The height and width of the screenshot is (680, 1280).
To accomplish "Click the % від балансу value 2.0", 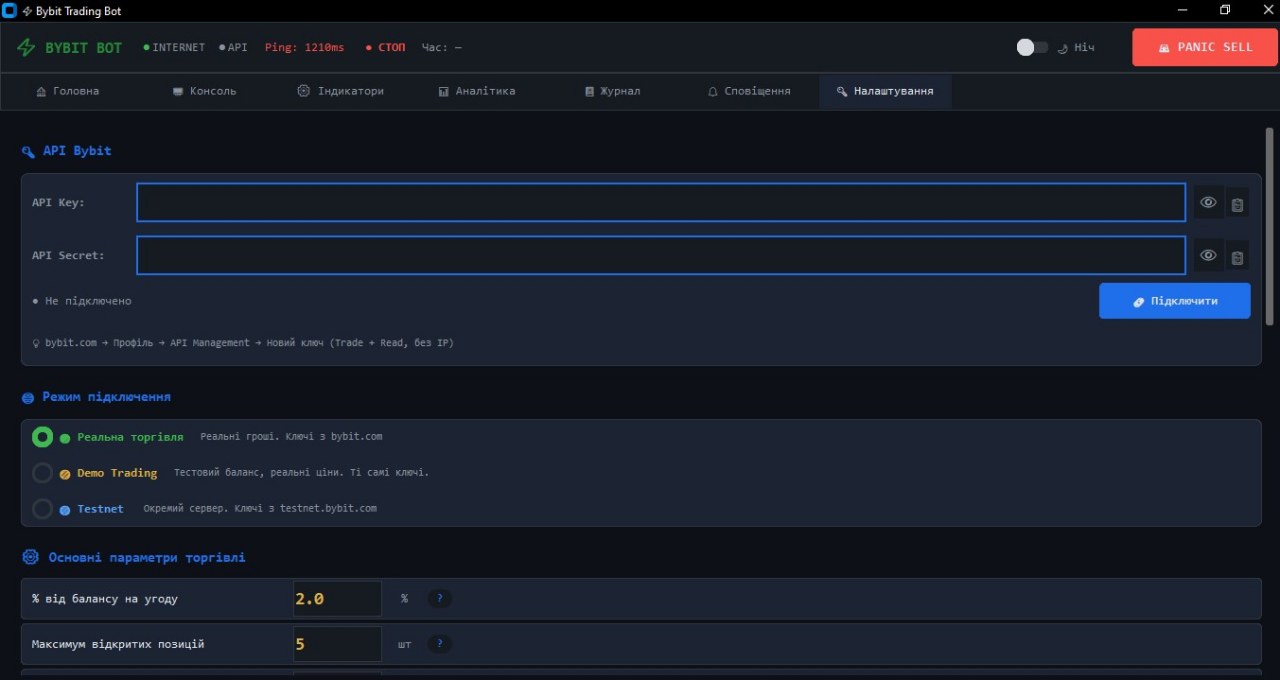I will [337, 599].
